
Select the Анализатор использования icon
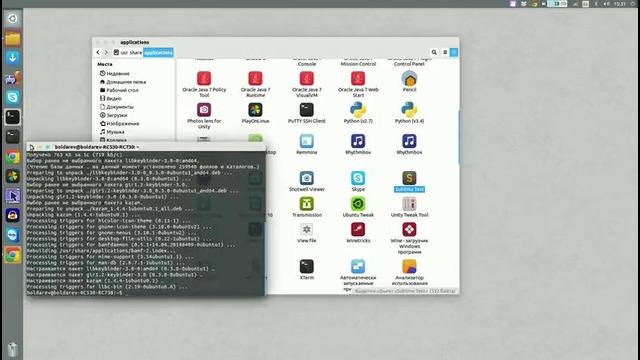(x=409, y=267)
